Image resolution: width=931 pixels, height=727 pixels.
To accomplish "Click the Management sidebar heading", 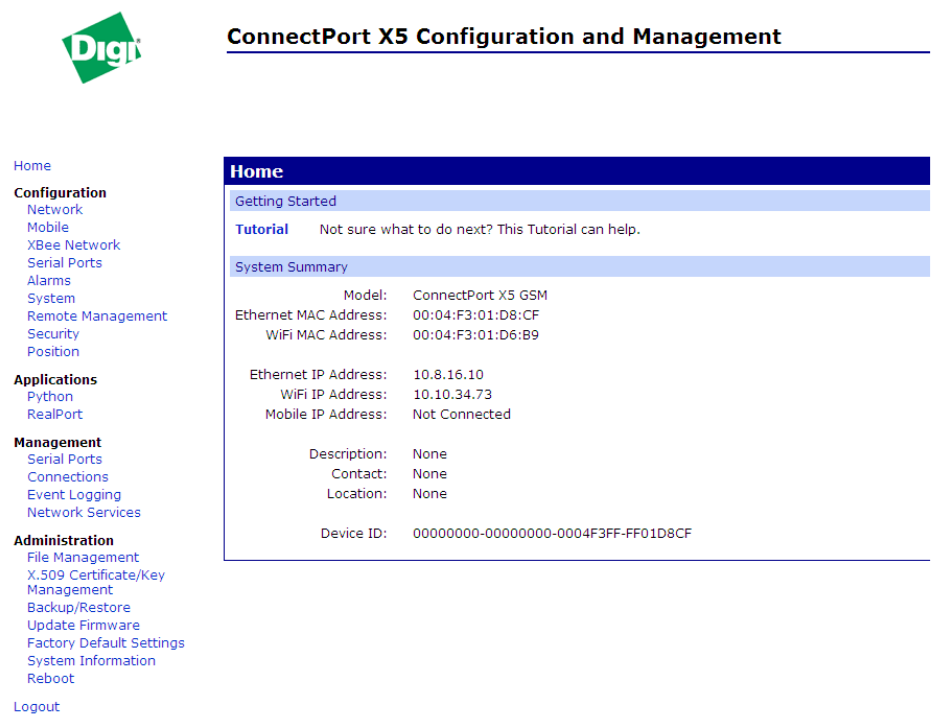I will [58, 443].
